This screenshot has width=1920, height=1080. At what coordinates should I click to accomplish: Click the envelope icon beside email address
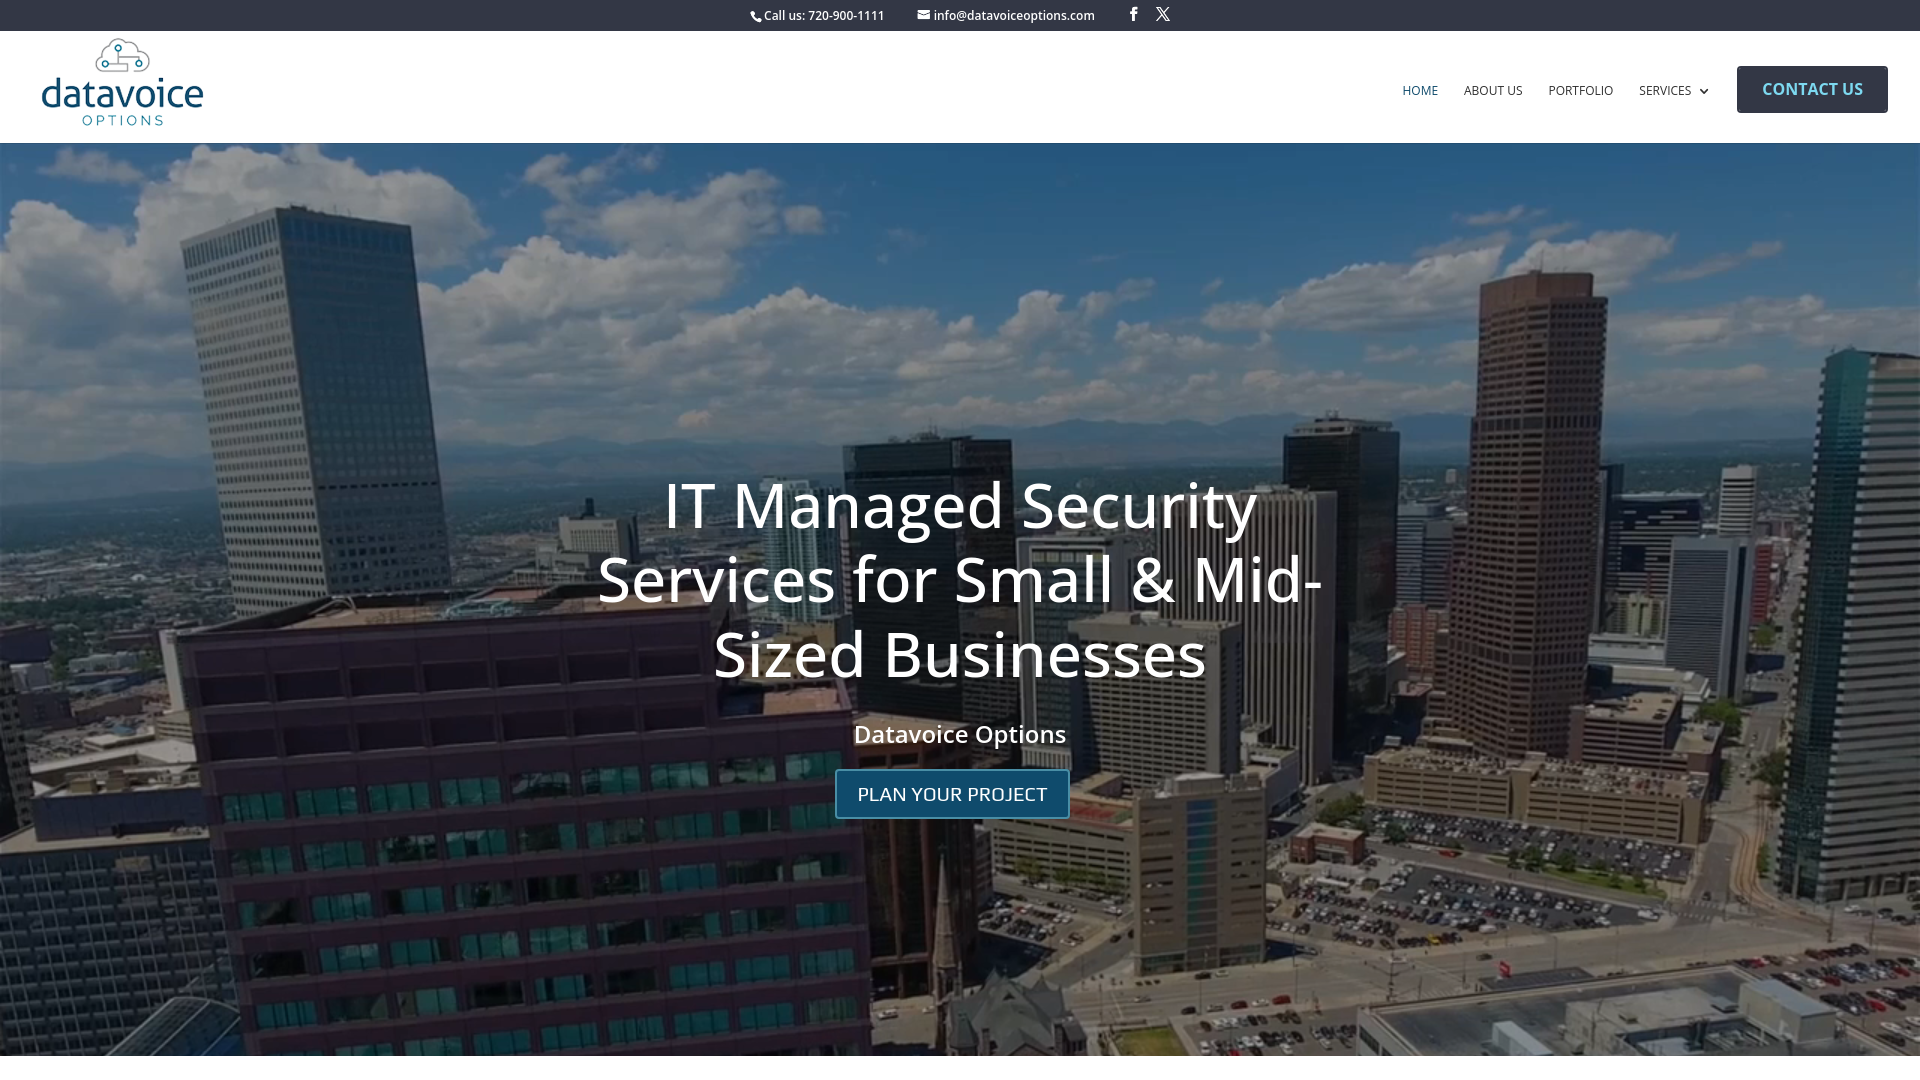pyautogui.click(x=924, y=15)
